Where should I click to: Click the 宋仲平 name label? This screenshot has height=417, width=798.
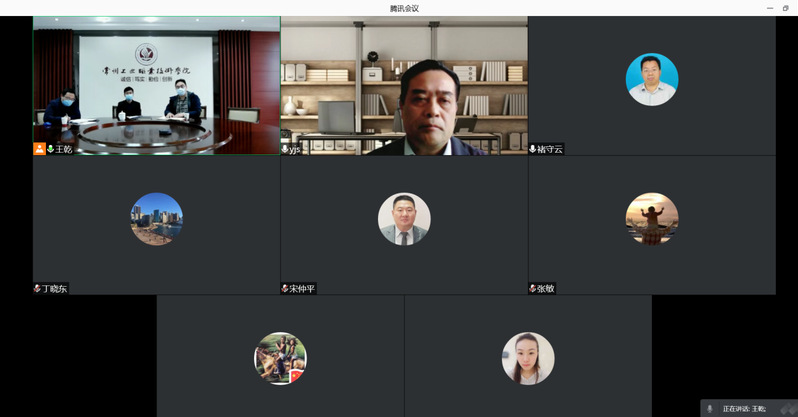point(302,289)
